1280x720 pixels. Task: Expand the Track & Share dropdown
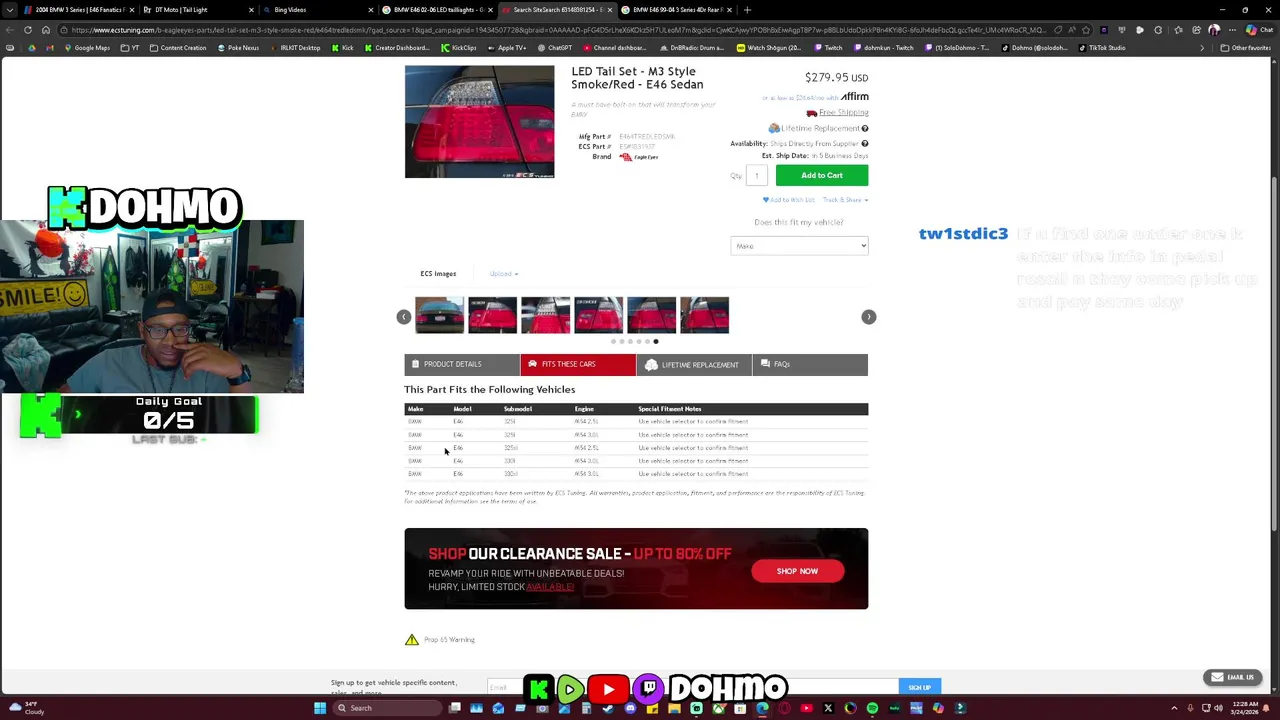(x=845, y=200)
